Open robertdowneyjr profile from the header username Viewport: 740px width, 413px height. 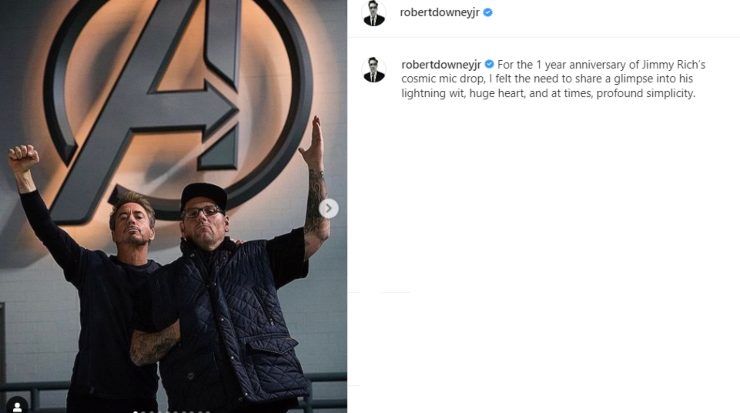439,13
